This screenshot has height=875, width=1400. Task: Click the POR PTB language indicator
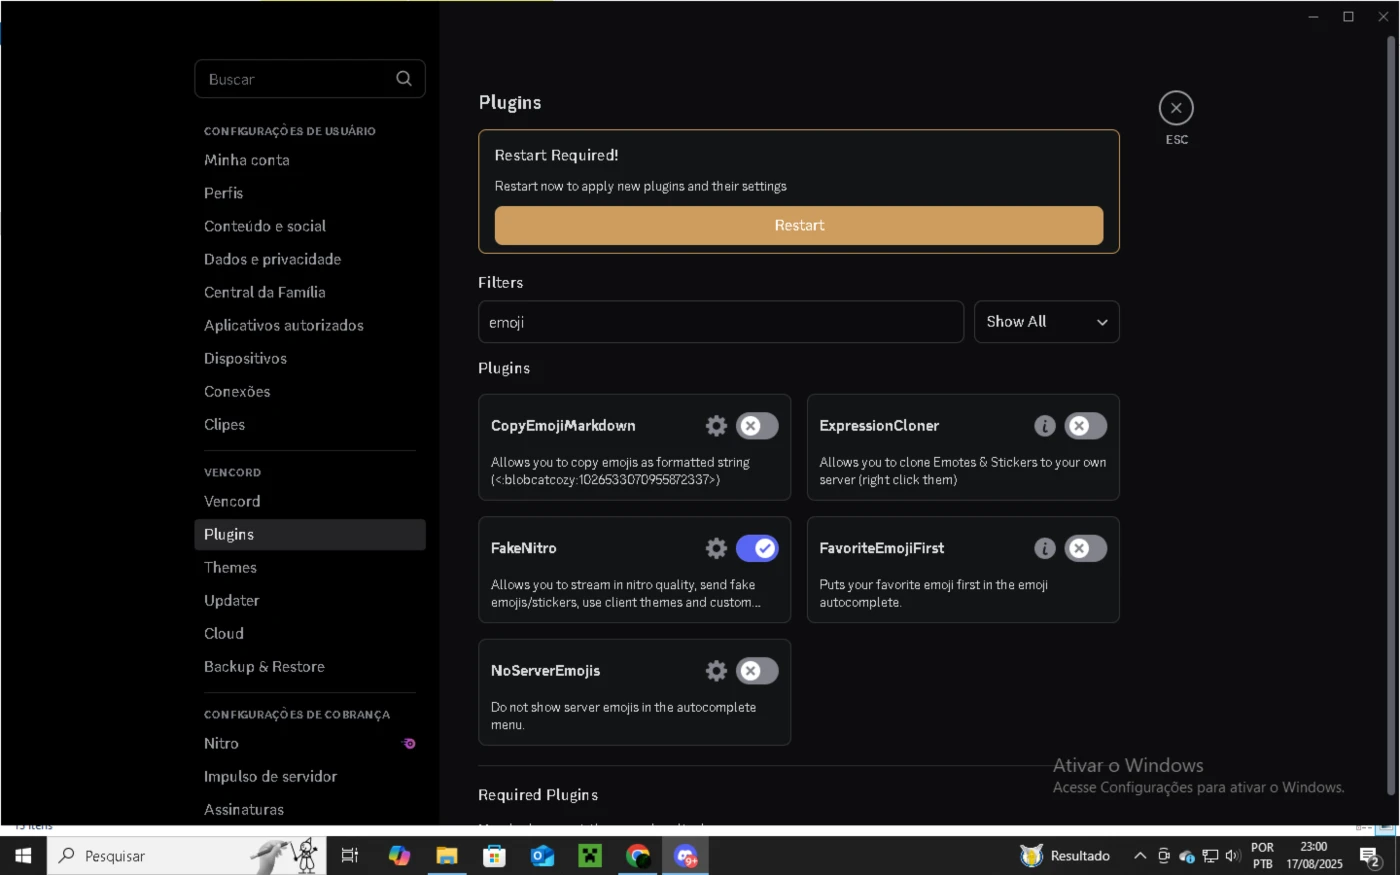tap(1263, 856)
